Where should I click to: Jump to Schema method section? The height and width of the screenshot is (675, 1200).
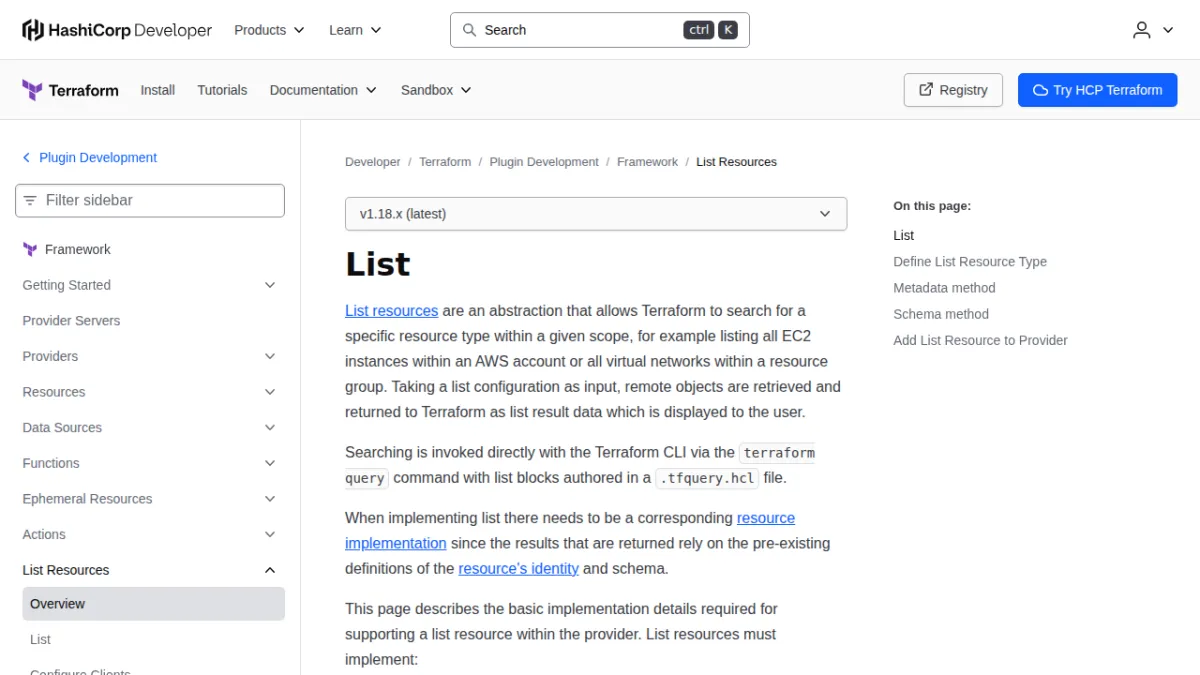(x=941, y=314)
